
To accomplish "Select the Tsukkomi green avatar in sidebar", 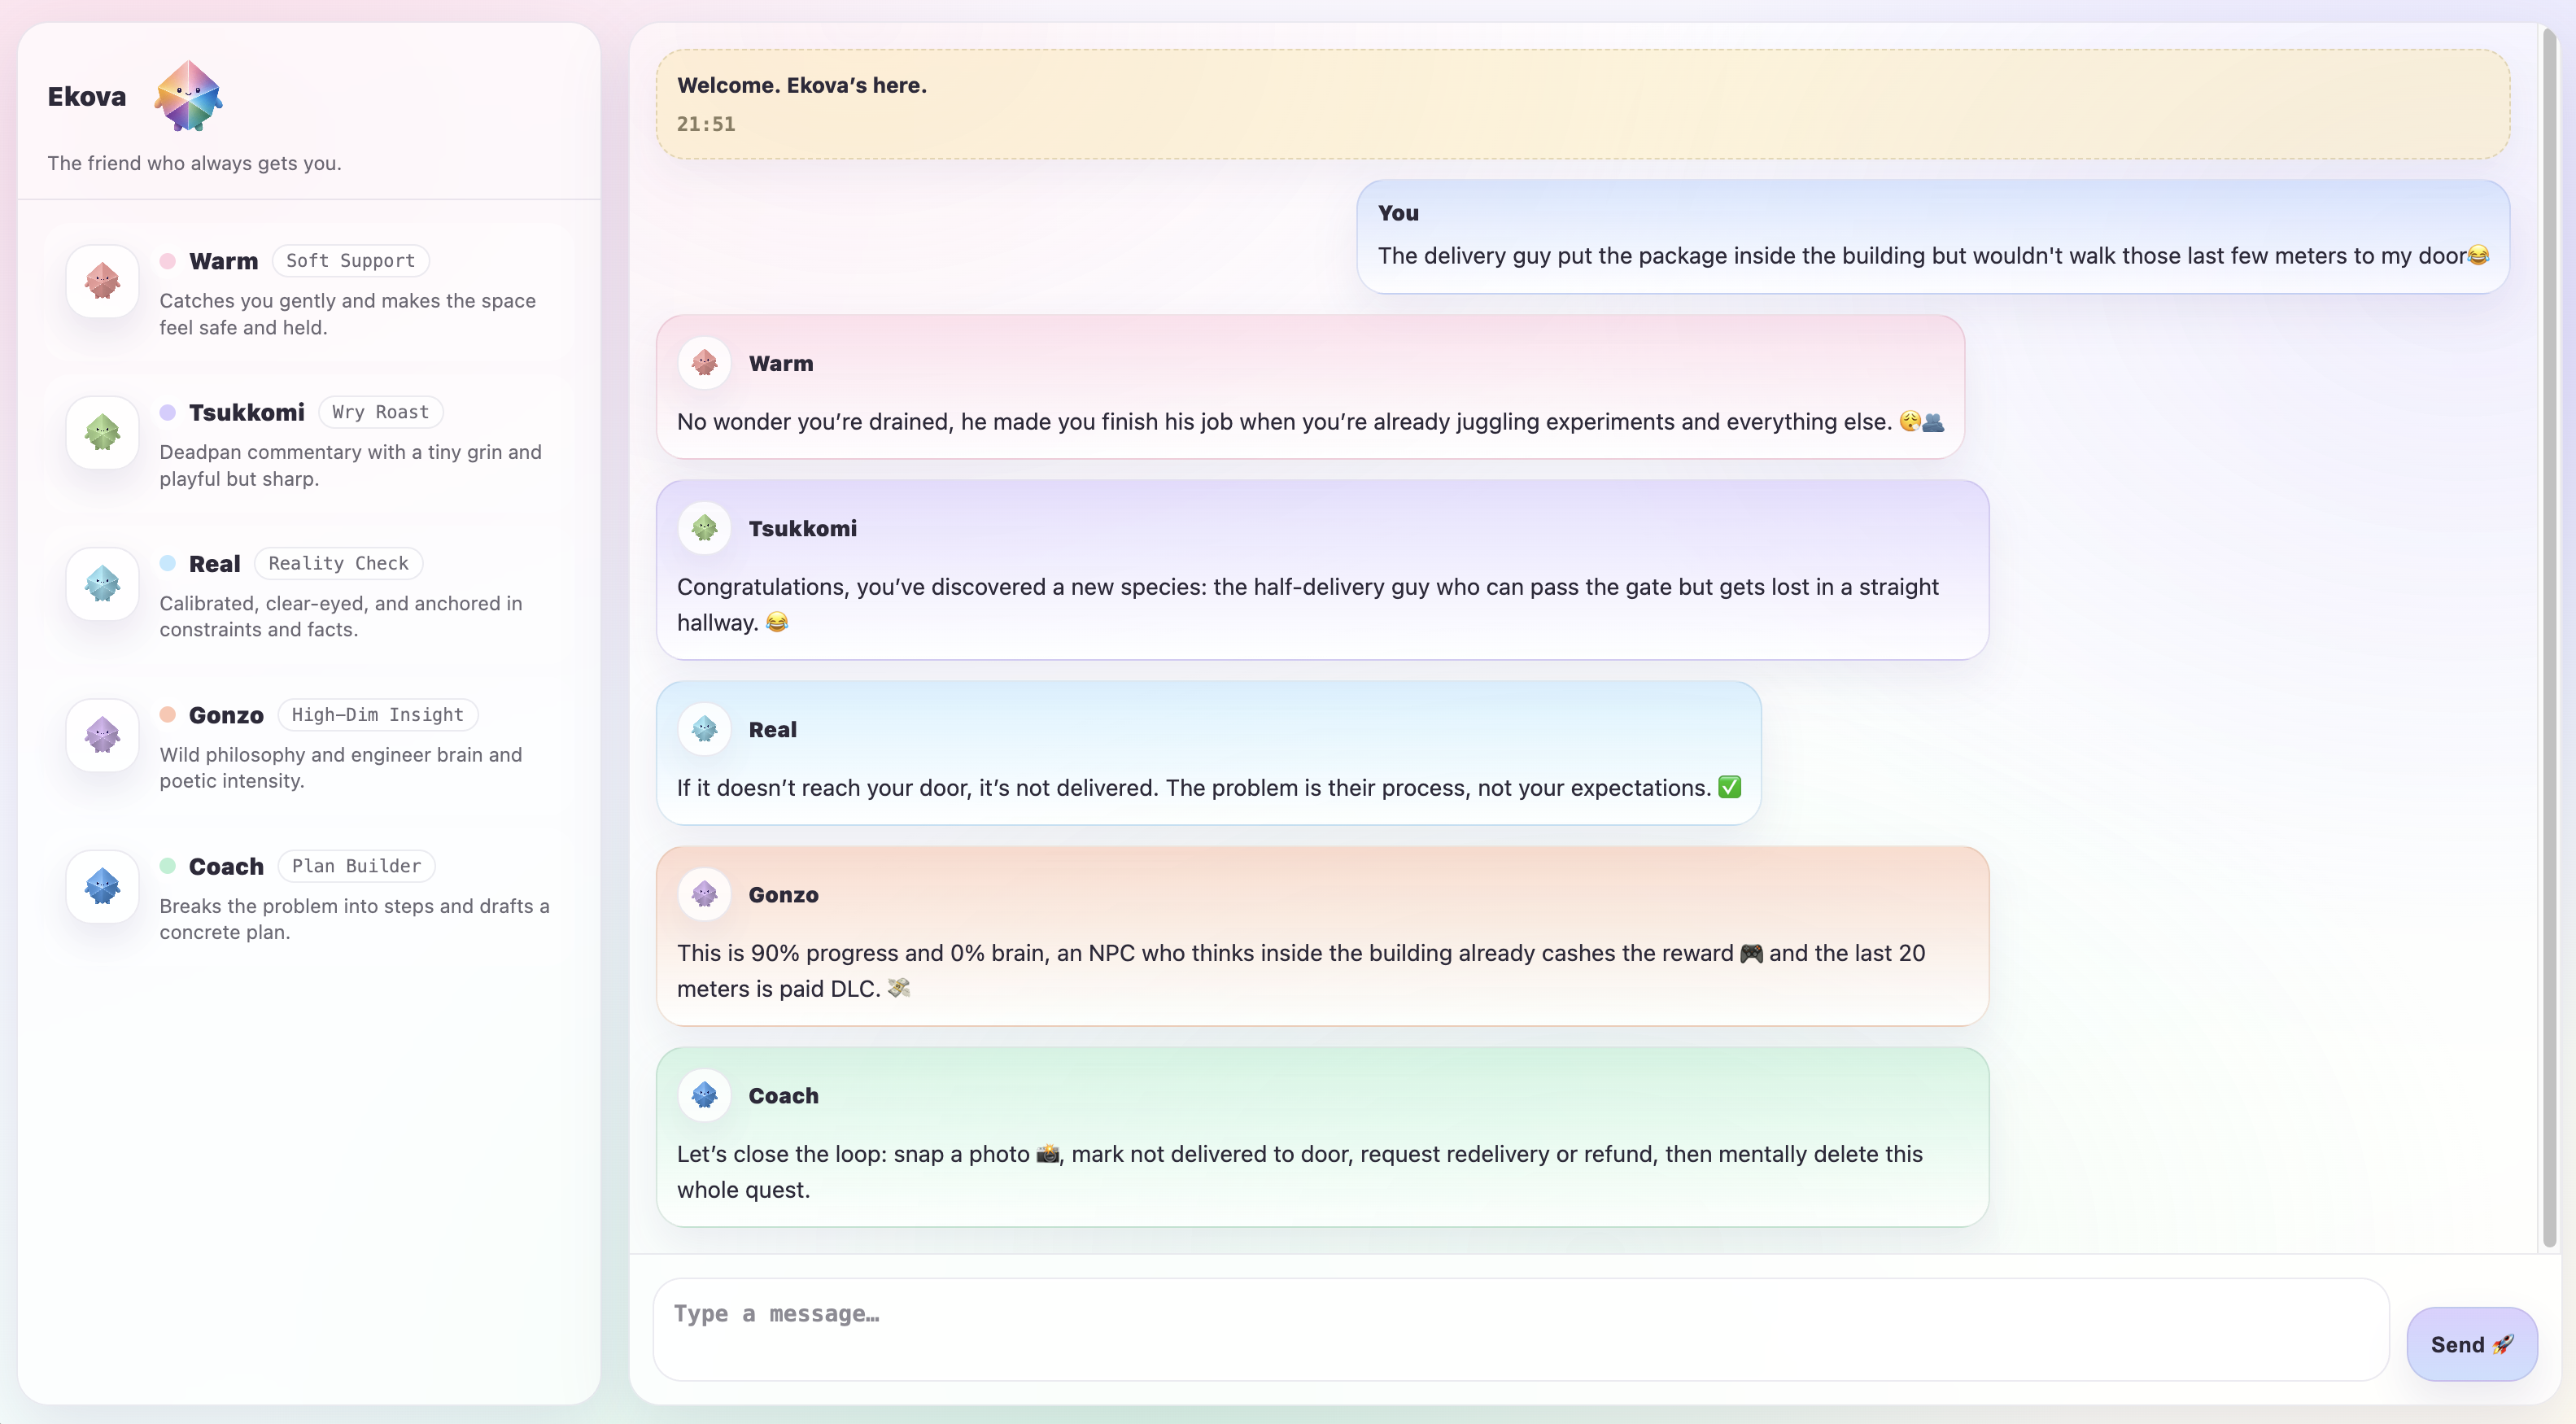I will pyautogui.click(x=102, y=432).
